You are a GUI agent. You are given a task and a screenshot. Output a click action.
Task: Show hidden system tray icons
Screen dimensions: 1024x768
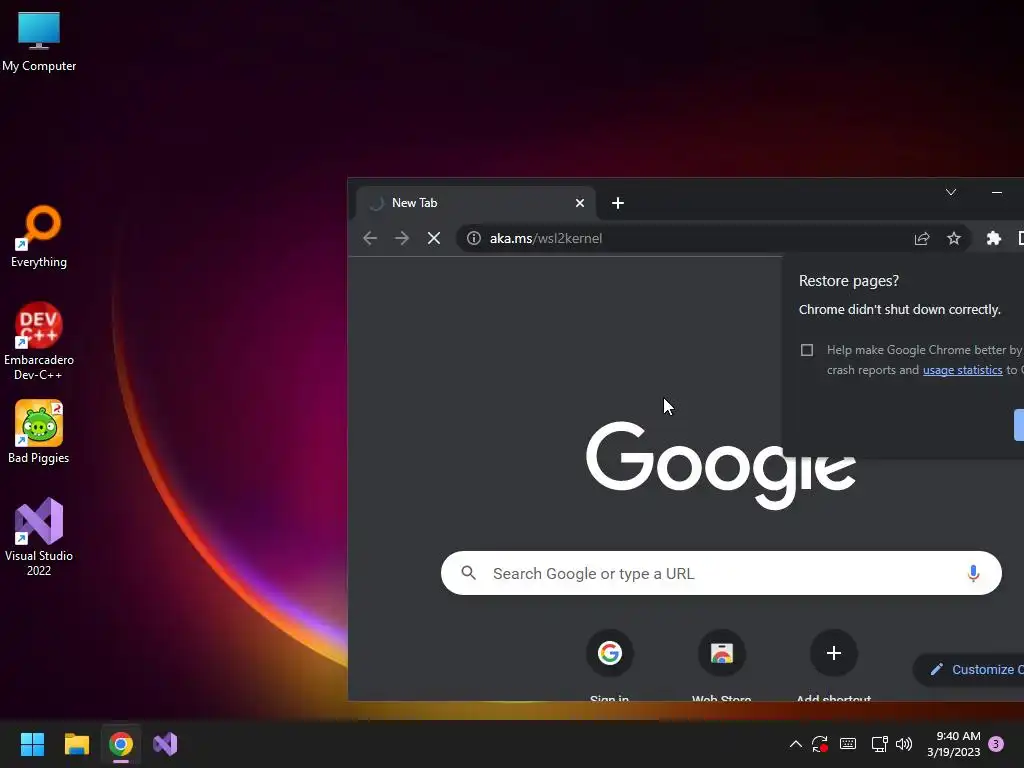795,744
